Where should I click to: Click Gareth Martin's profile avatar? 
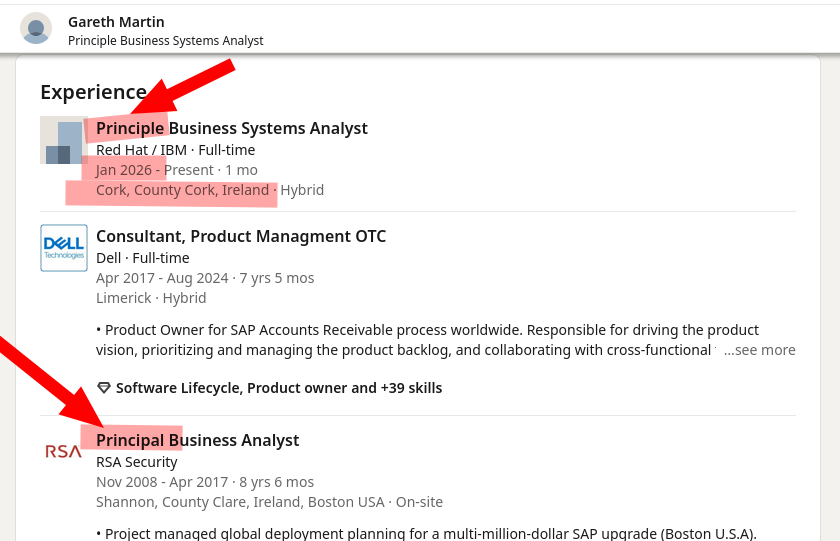point(36,28)
